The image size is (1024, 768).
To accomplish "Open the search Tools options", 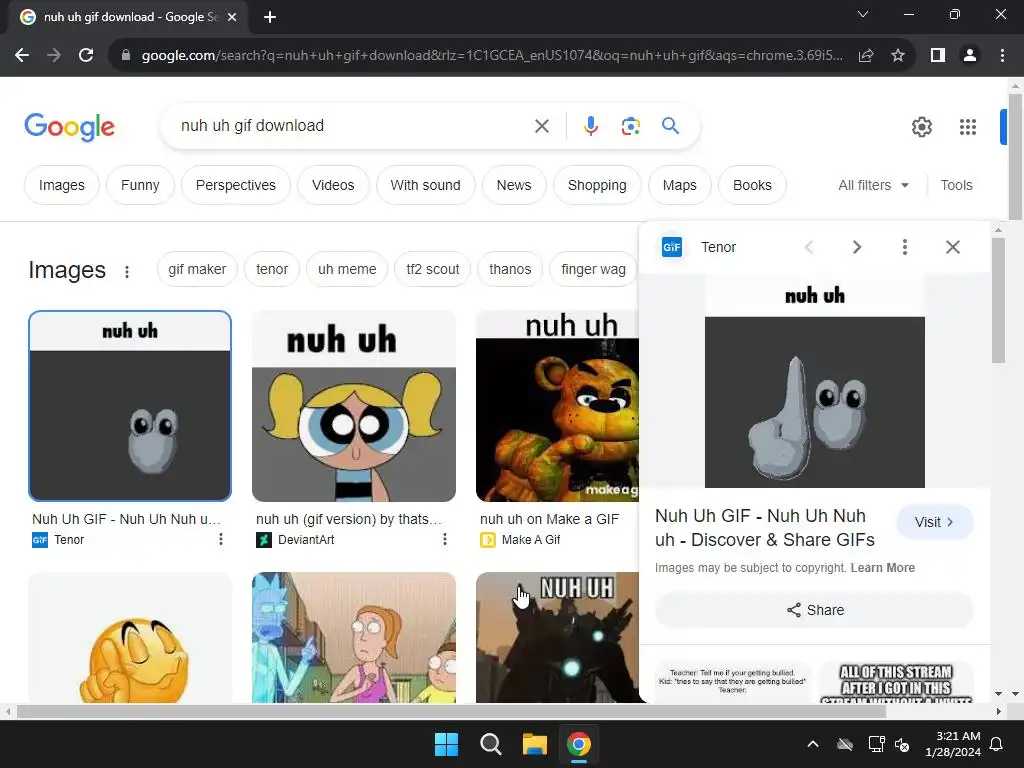I will pyautogui.click(x=956, y=185).
